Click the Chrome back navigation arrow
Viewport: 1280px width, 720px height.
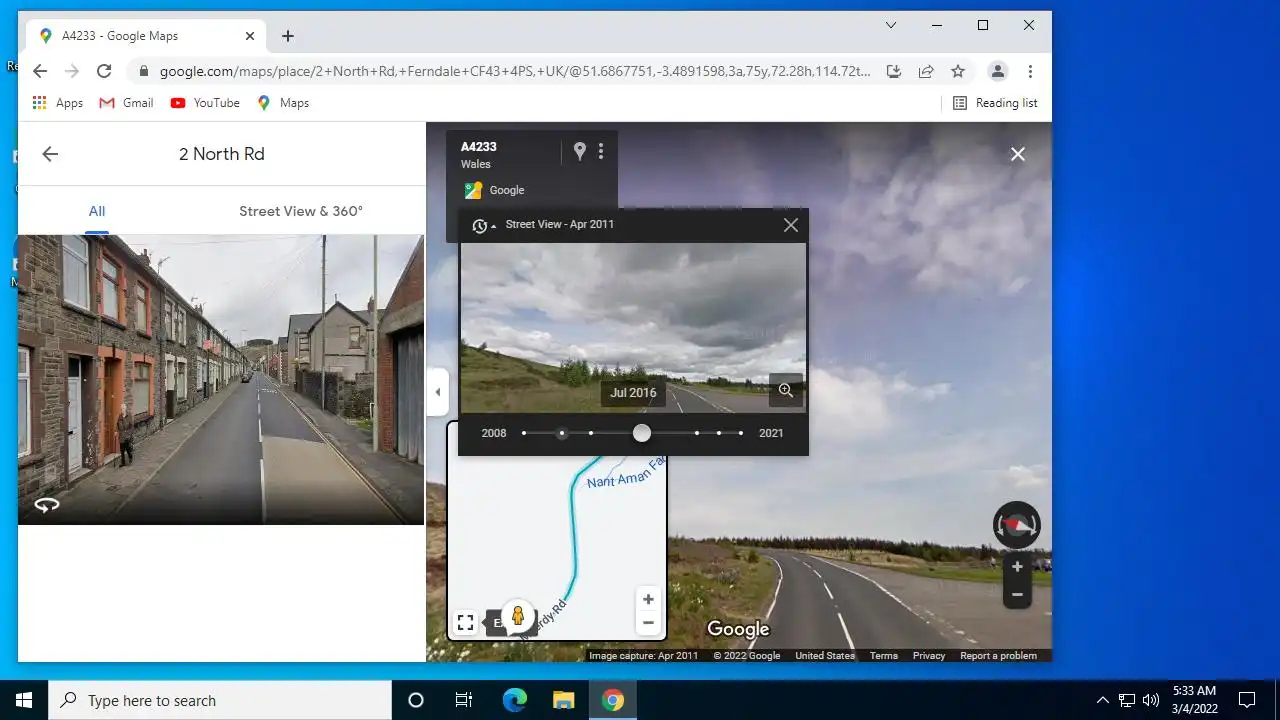[40, 71]
